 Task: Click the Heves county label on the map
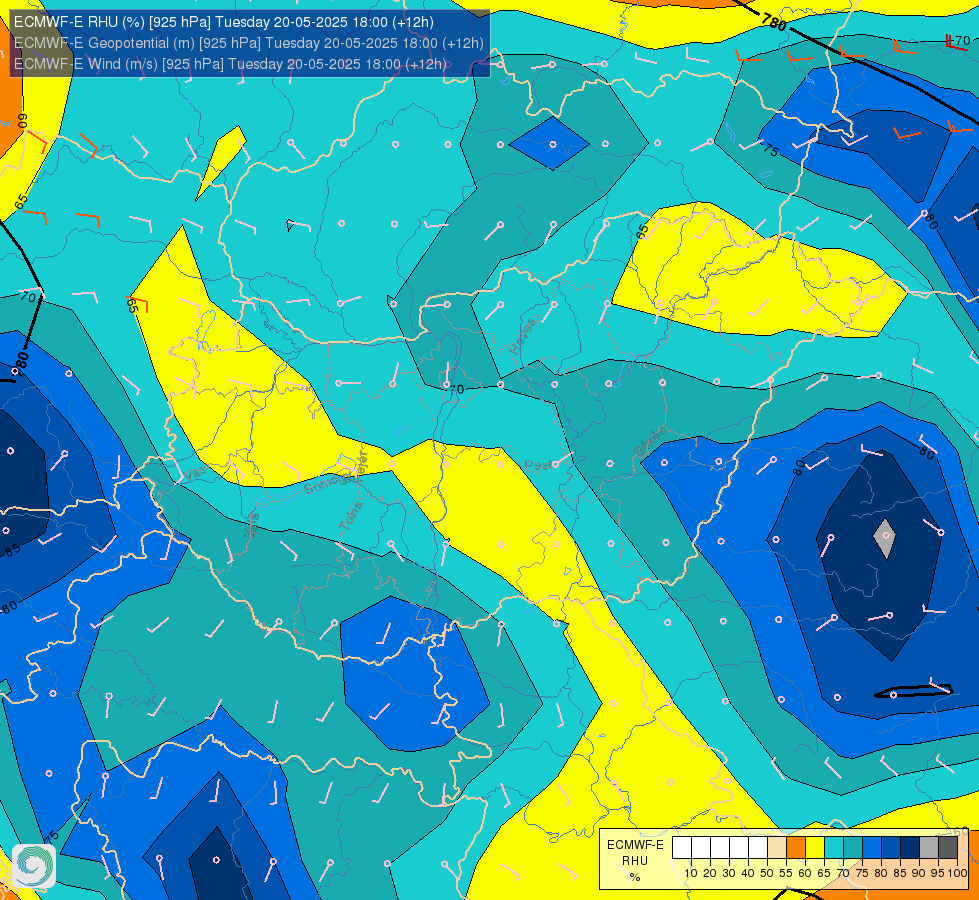click(523, 336)
